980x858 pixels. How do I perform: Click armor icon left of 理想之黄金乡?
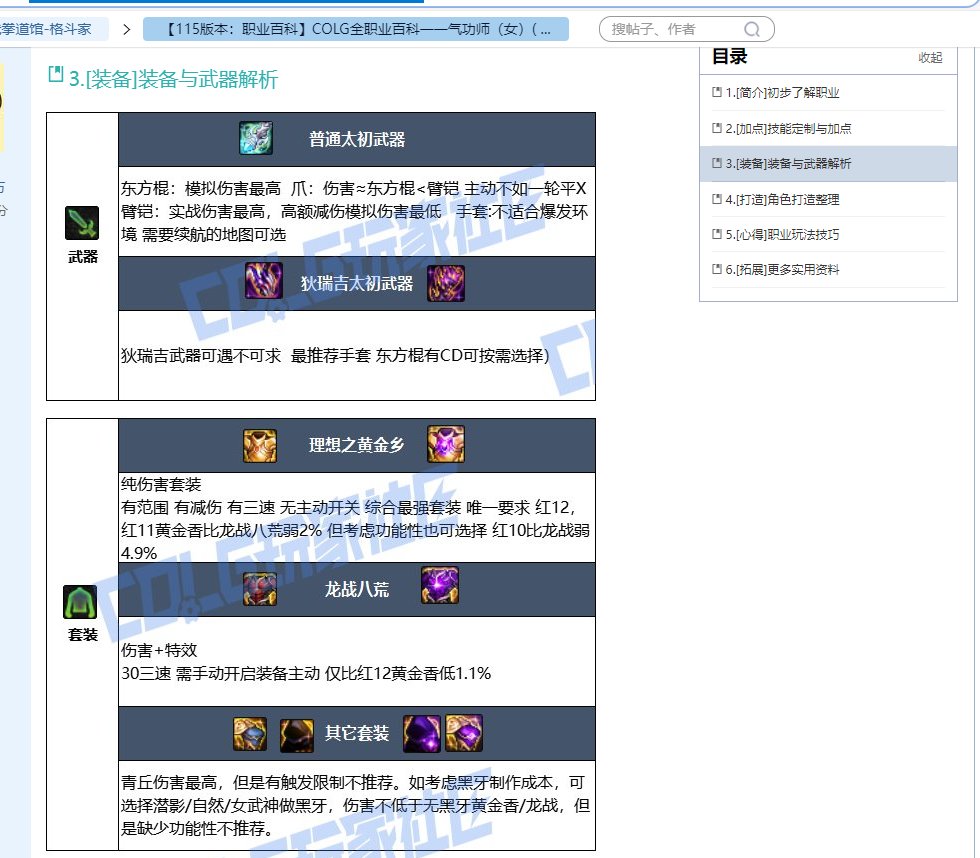click(260, 445)
